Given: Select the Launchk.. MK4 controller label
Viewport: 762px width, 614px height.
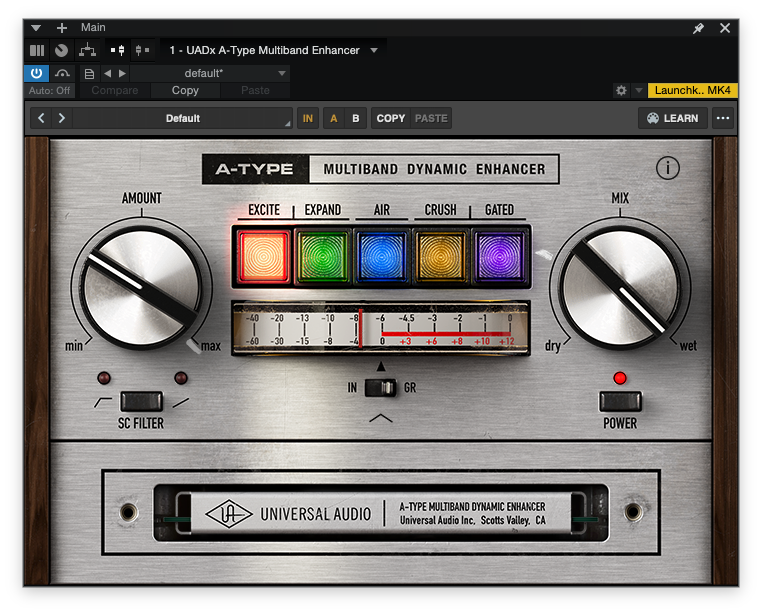Looking at the screenshot, I should (x=693, y=90).
